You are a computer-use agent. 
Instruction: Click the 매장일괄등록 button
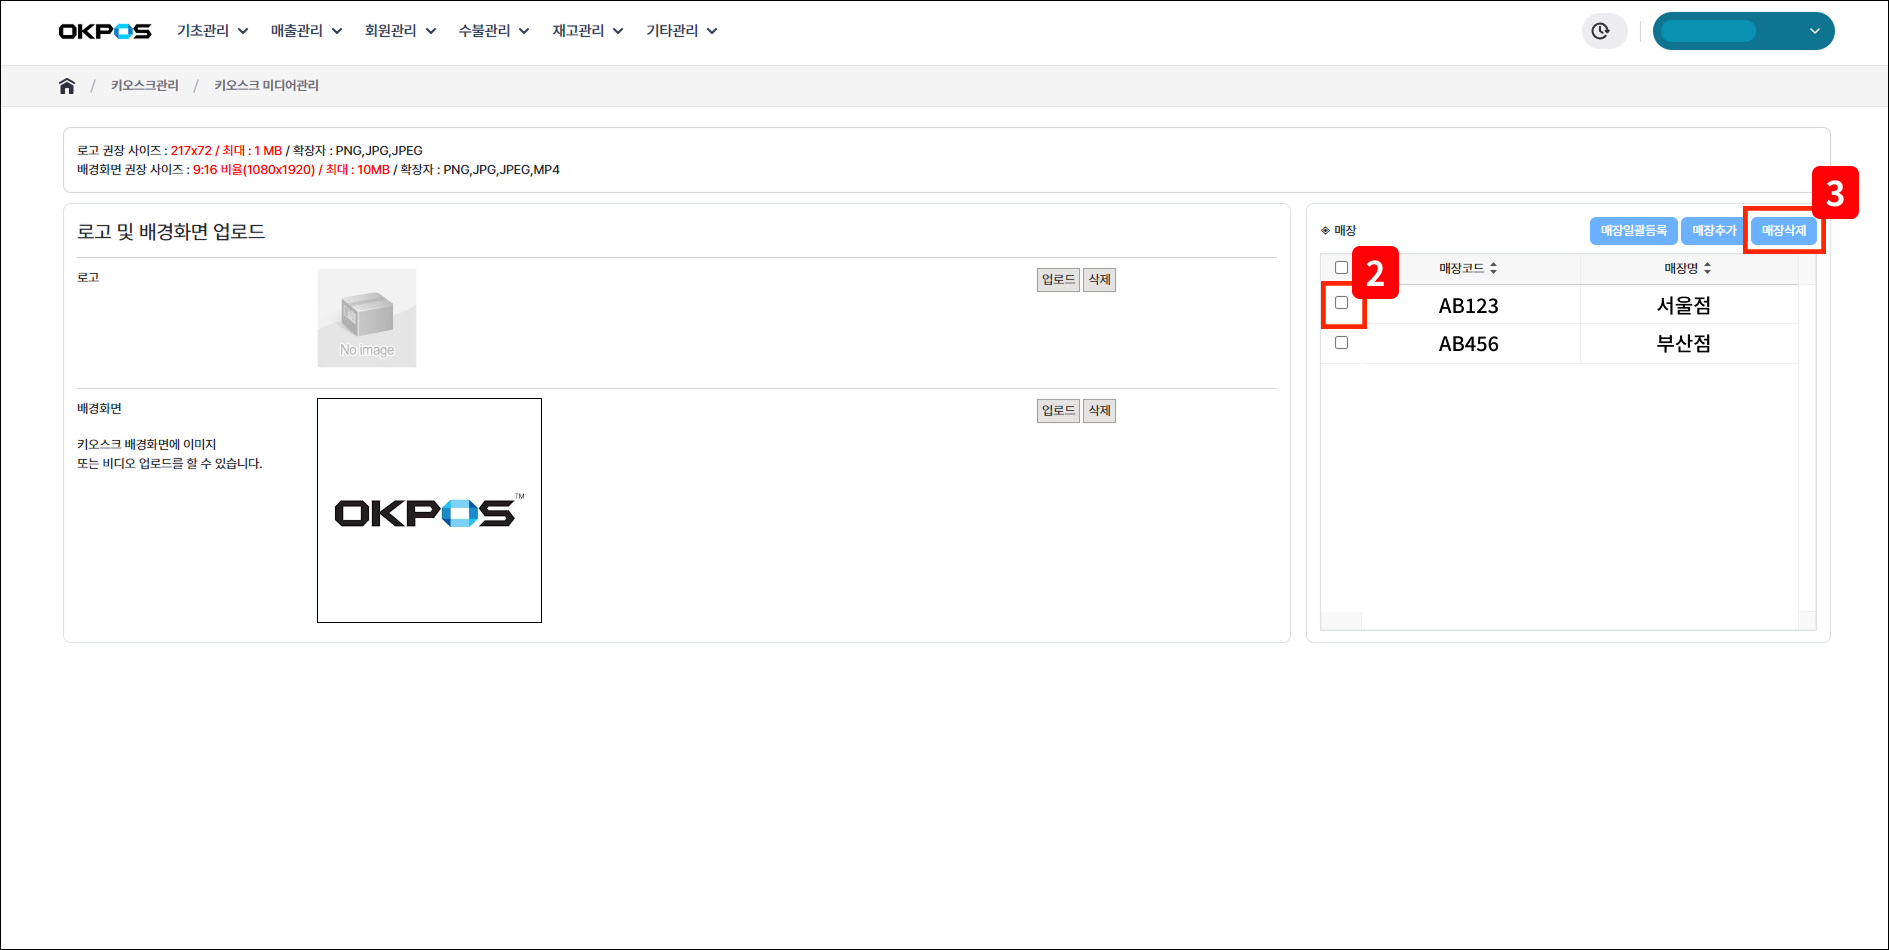coord(1633,231)
